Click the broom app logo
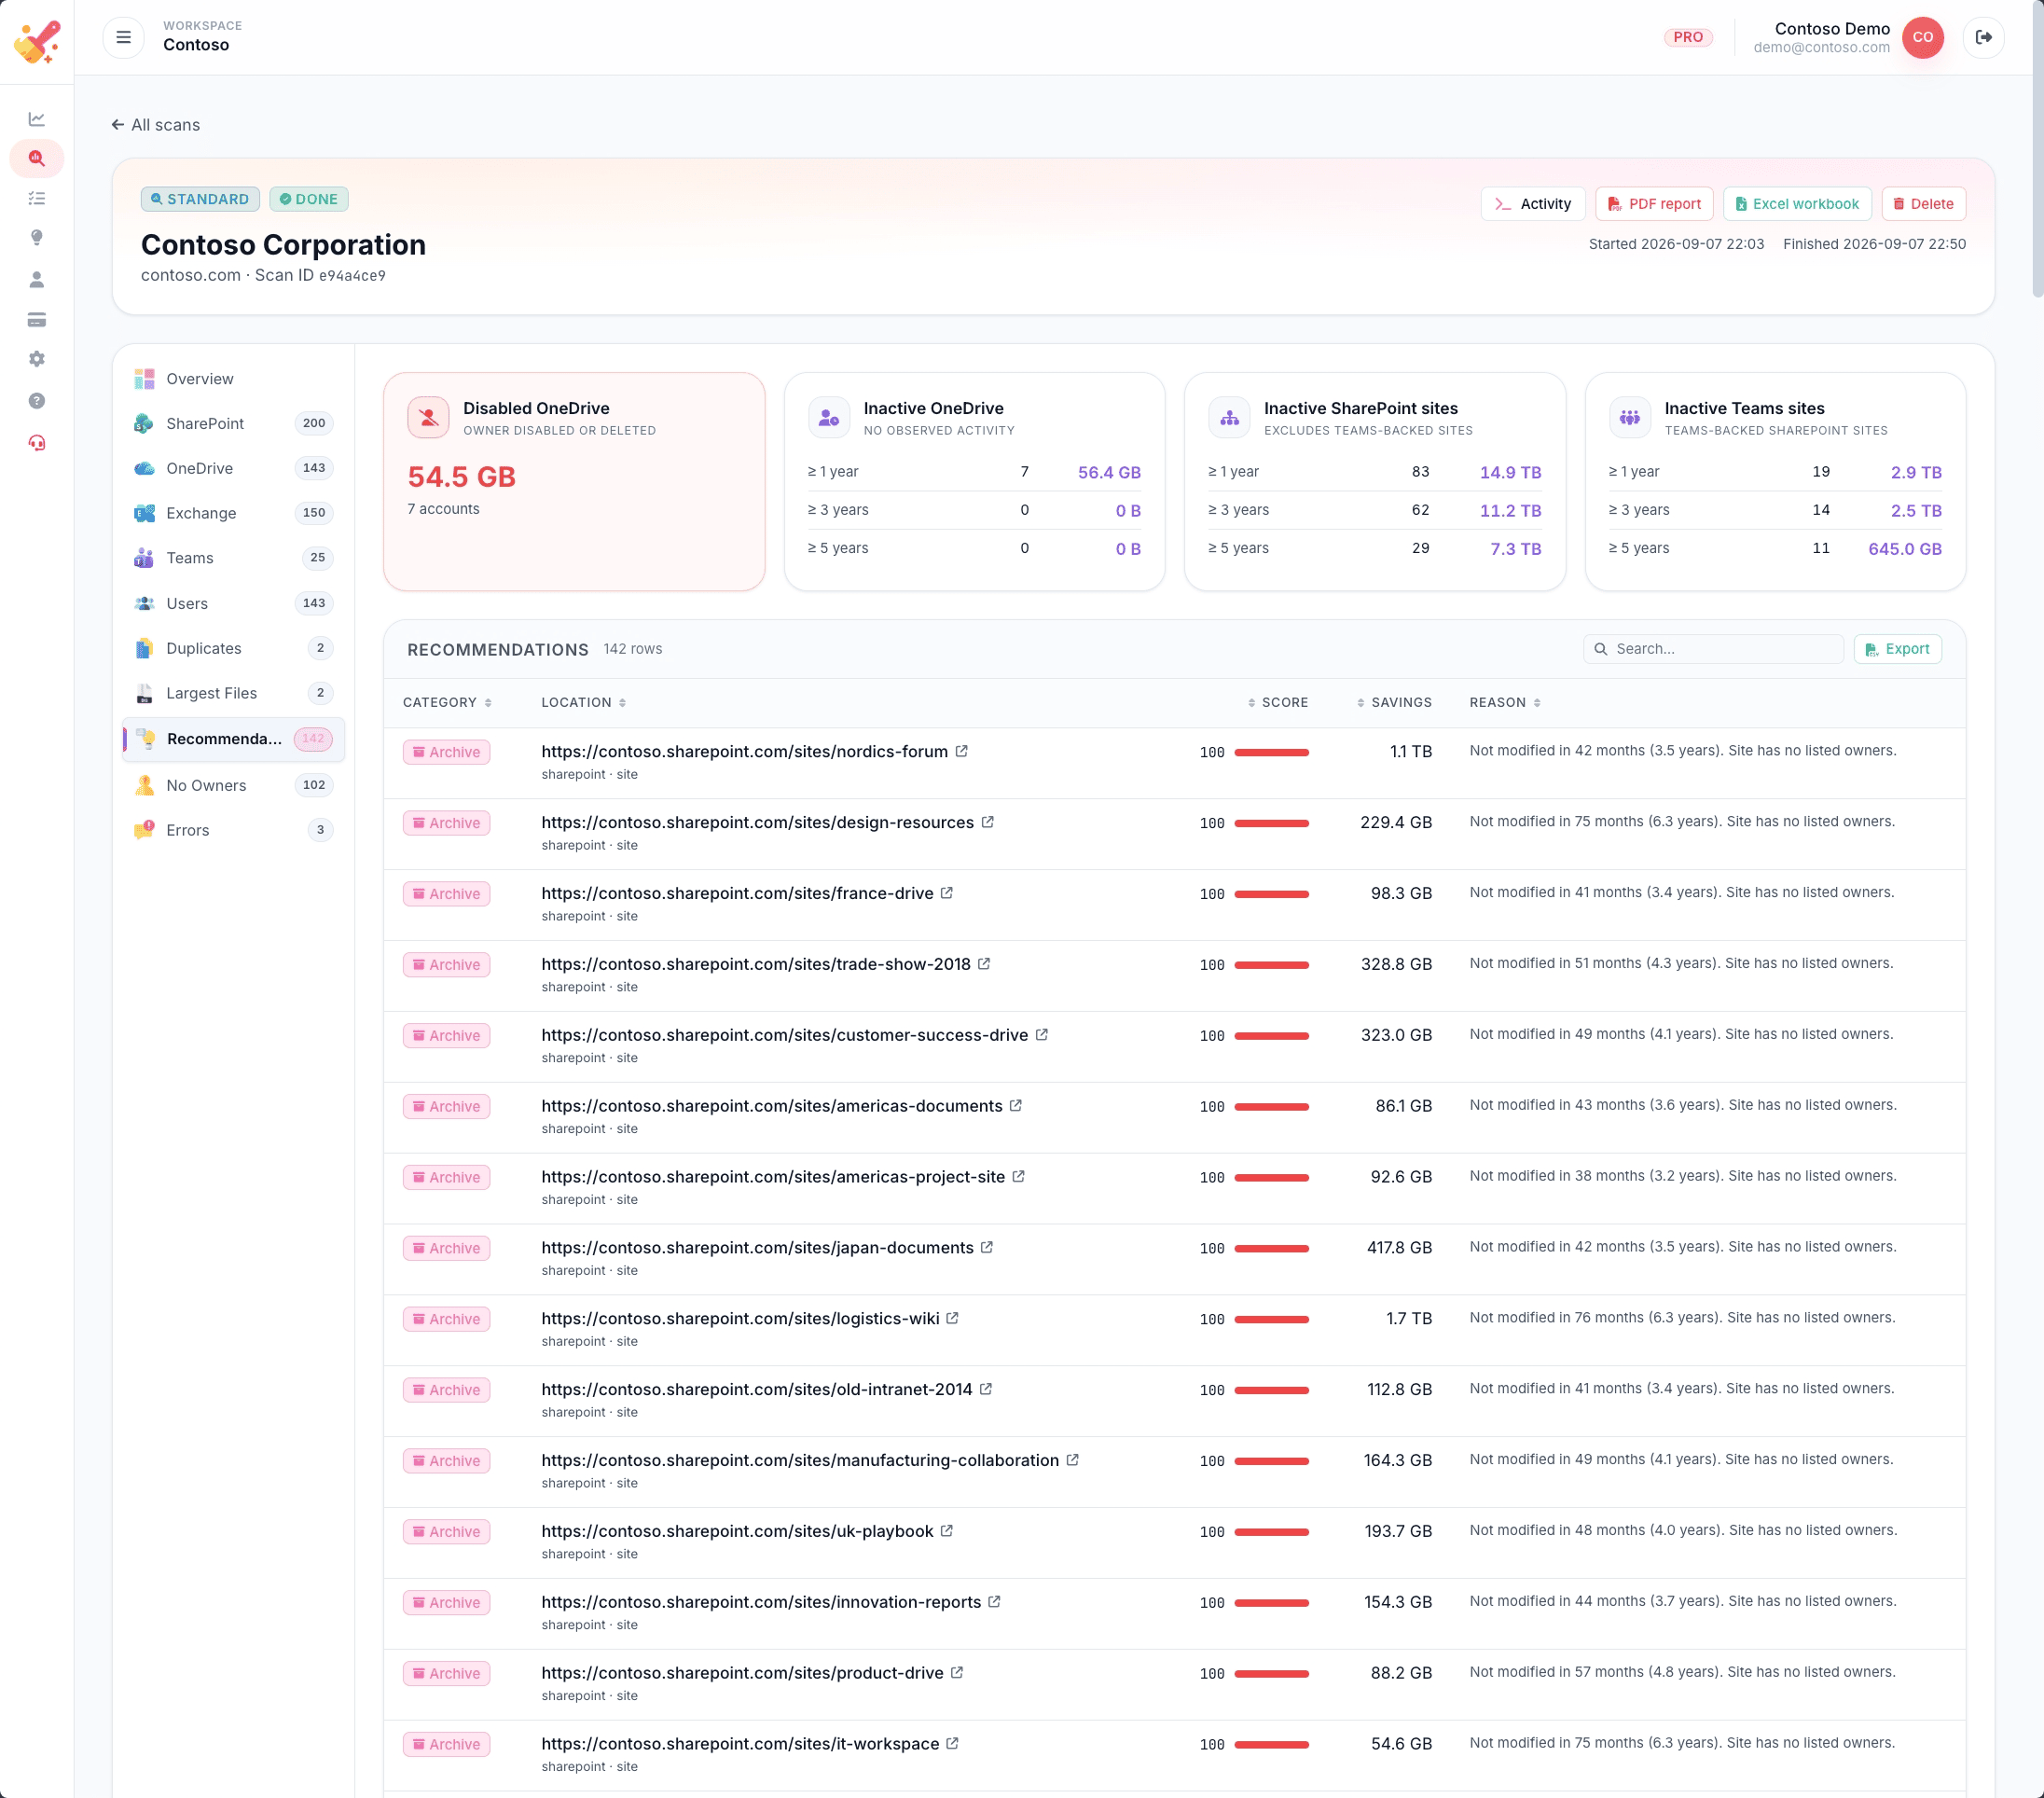The width and height of the screenshot is (2044, 1798). point(37,41)
